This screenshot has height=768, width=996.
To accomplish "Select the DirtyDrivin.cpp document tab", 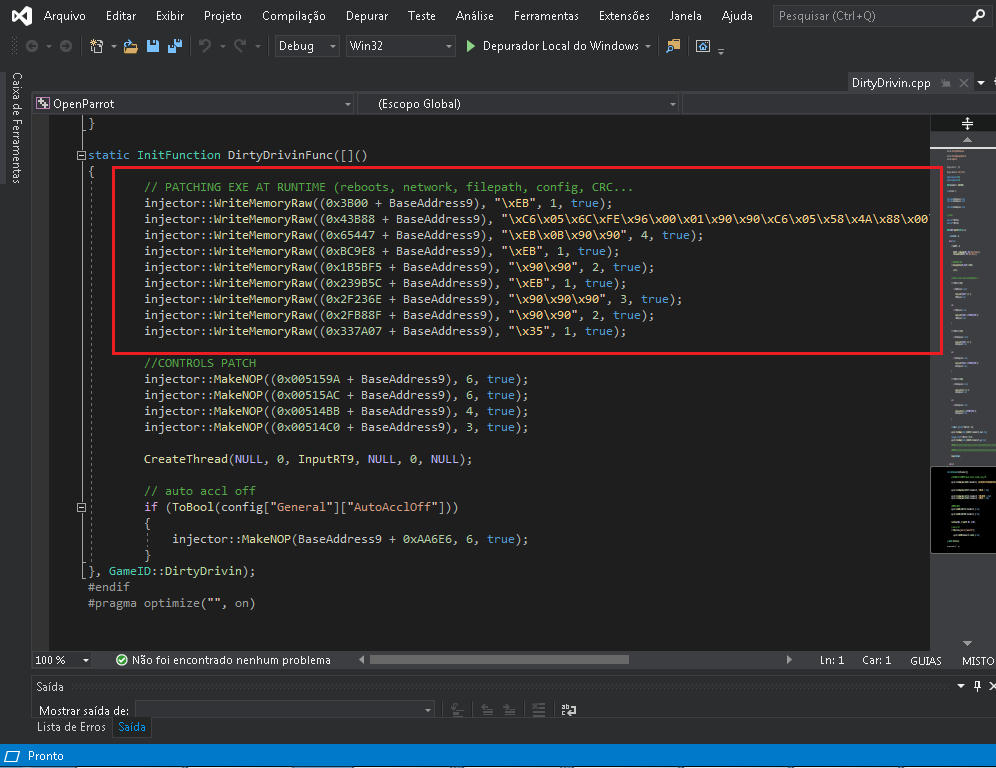I will click(x=891, y=83).
